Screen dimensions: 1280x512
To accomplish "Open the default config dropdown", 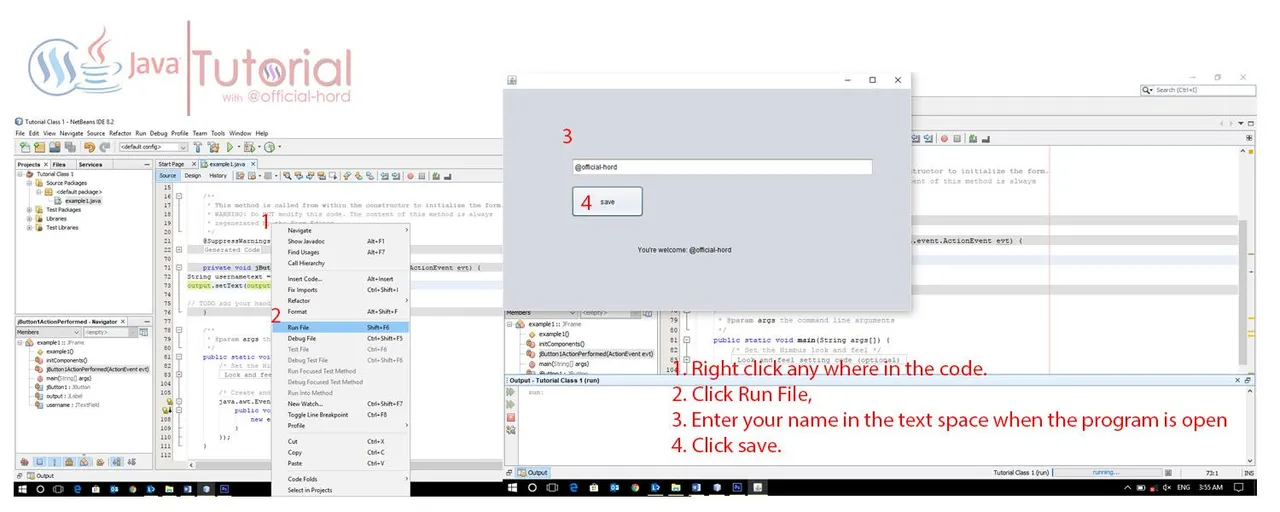I will click(x=153, y=147).
